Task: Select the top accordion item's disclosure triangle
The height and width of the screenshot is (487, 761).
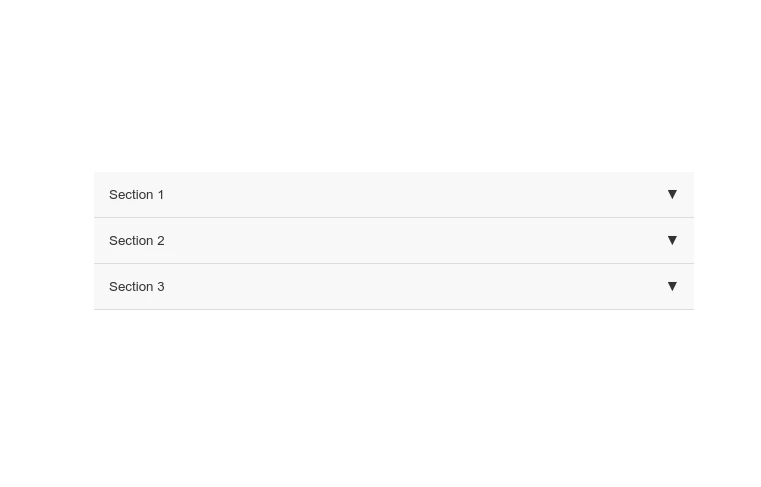Action: pyautogui.click(x=672, y=194)
